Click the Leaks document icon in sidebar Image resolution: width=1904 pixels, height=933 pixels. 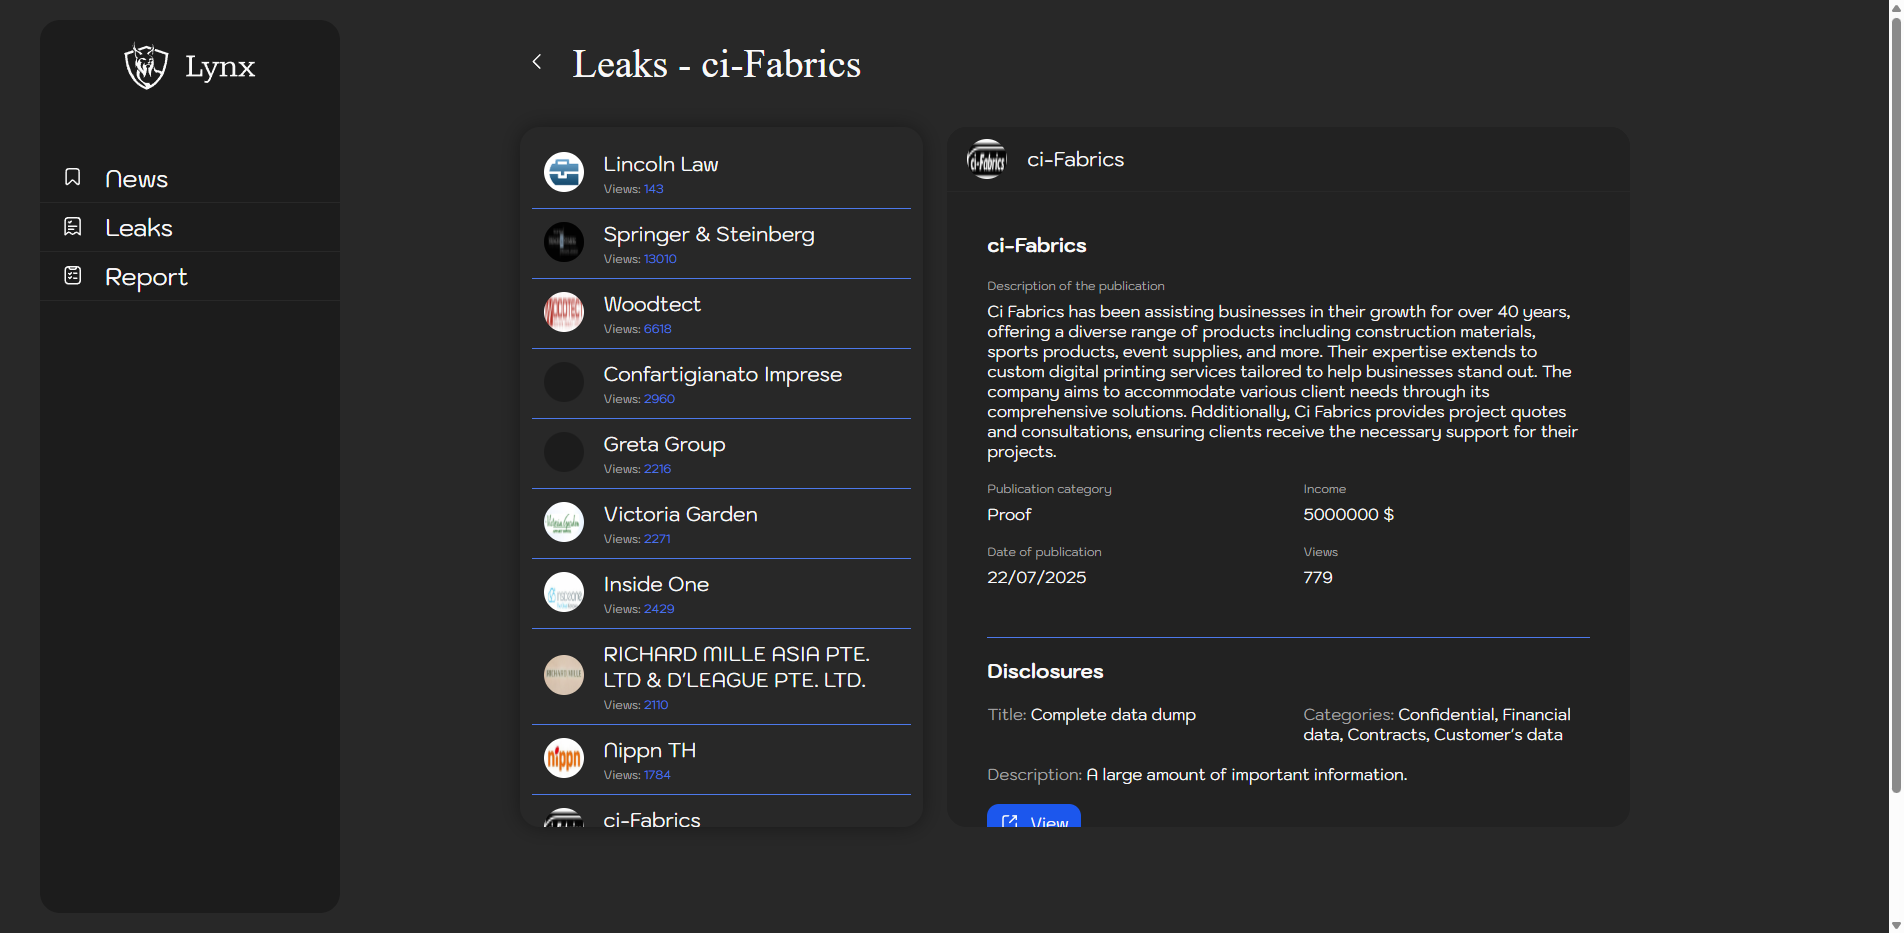[73, 227]
